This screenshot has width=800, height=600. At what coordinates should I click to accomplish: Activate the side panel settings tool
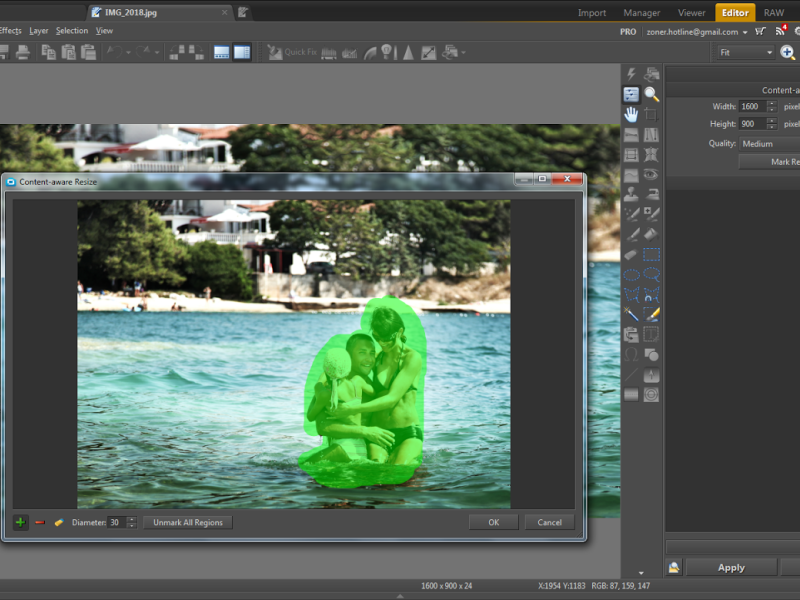[631, 94]
